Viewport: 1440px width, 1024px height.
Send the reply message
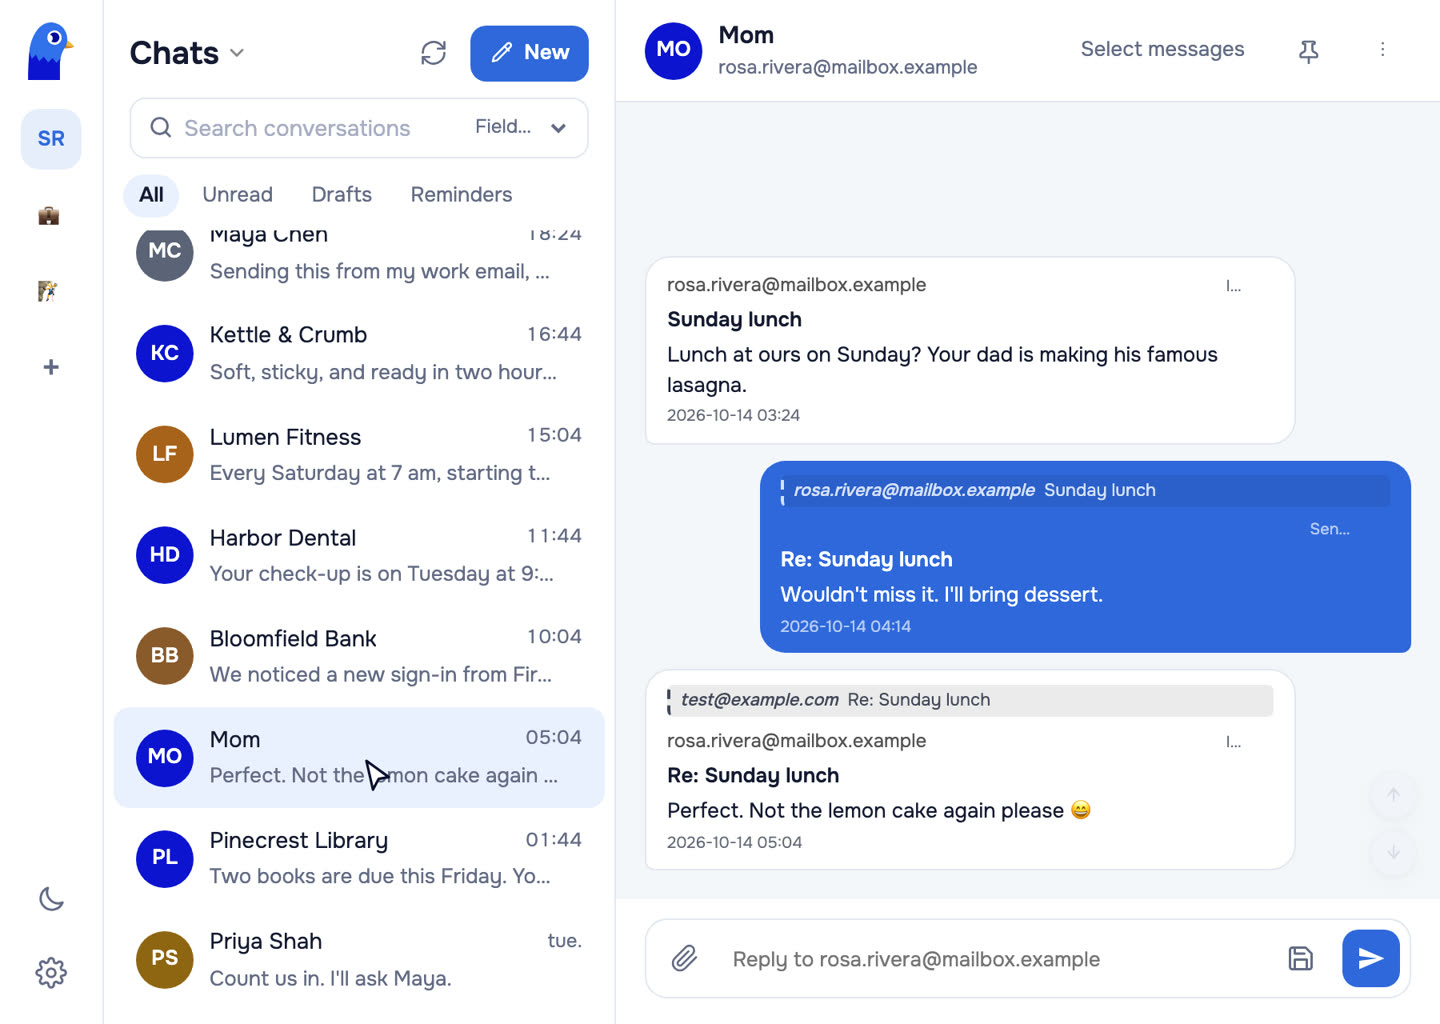[x=1371, y=959]
